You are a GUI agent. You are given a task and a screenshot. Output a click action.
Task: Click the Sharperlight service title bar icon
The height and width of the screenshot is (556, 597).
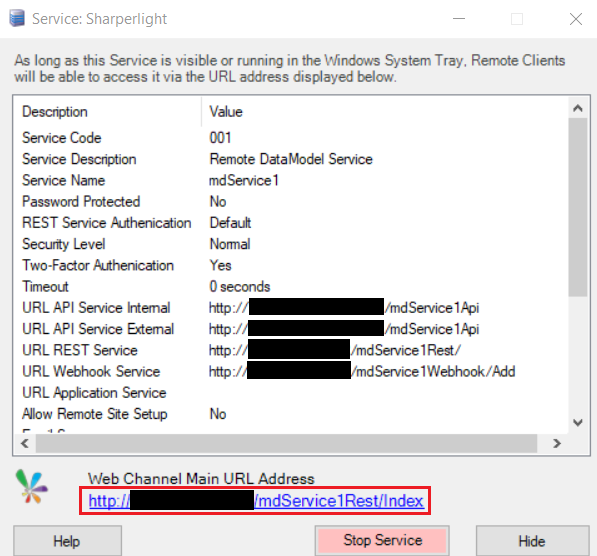(17, 18)
